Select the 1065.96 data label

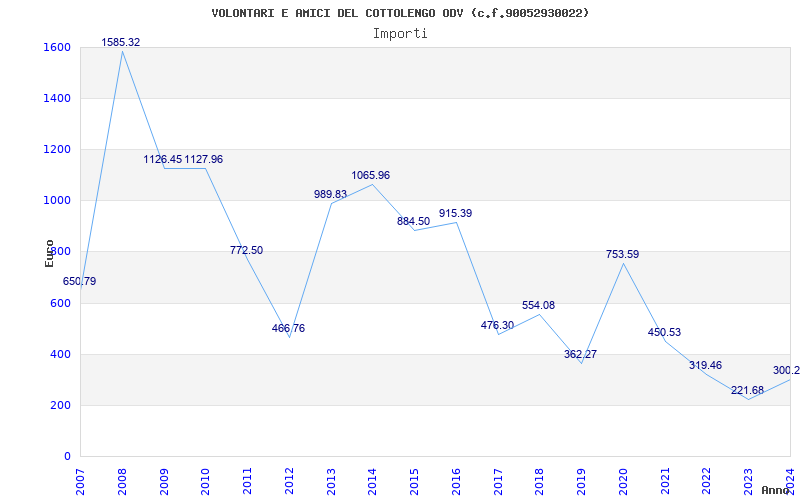click(371, 175)
